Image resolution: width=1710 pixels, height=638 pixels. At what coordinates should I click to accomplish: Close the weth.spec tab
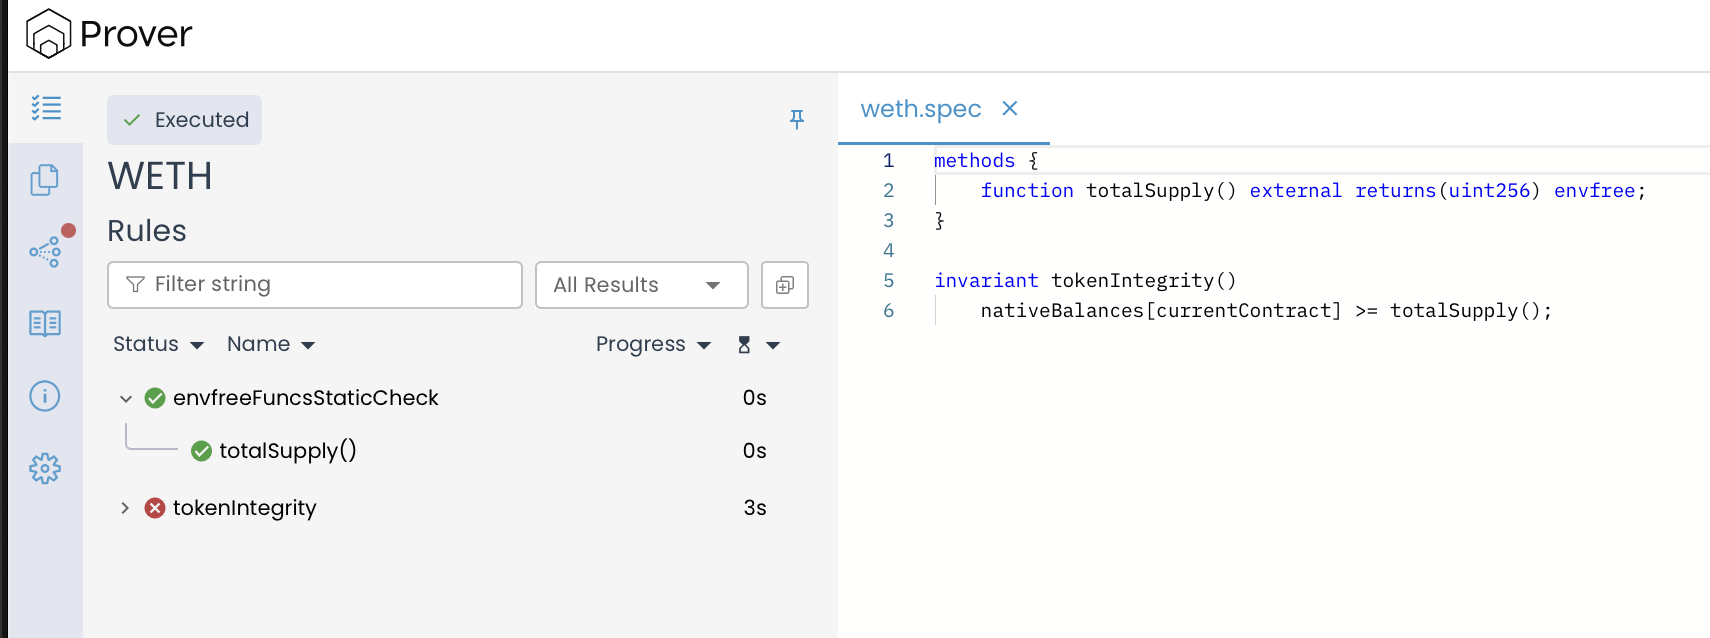pyautogui.click(x=1010, y=108)
